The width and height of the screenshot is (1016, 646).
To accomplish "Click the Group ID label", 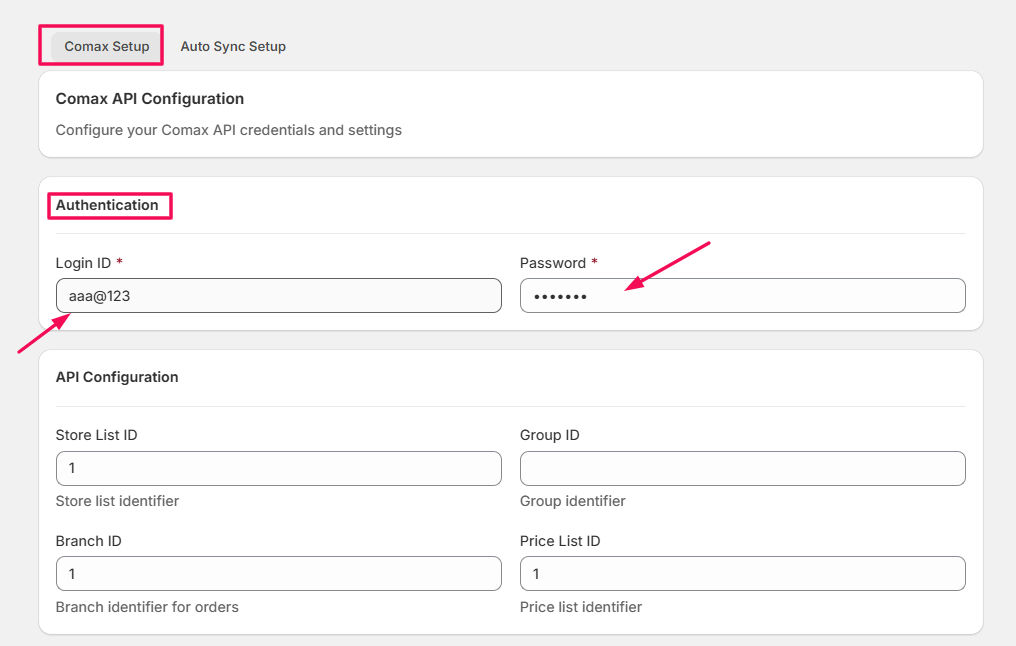I will 549,435.
